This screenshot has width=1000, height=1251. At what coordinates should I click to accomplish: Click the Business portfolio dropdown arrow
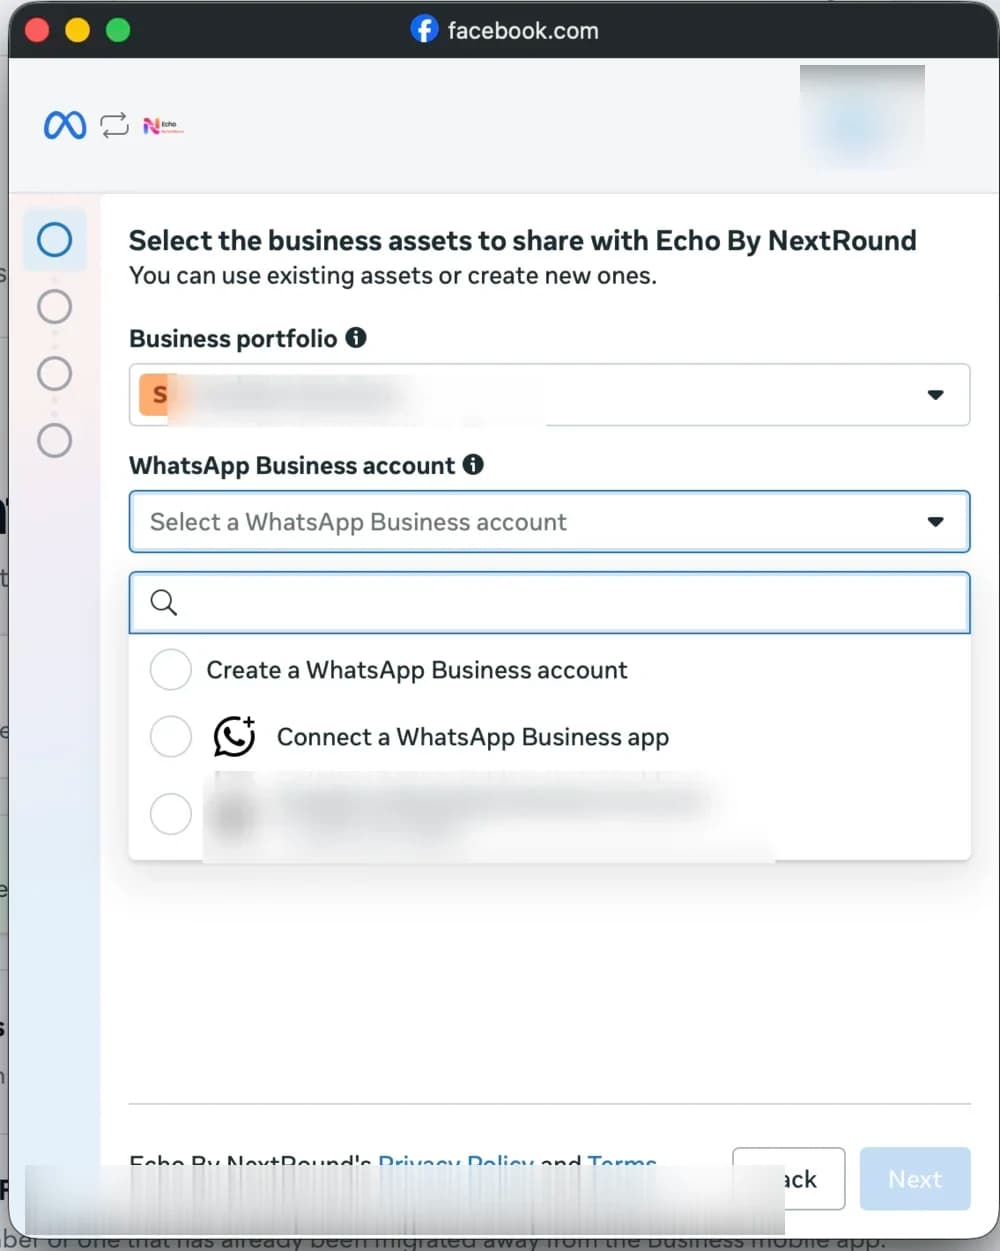(935, 395)
